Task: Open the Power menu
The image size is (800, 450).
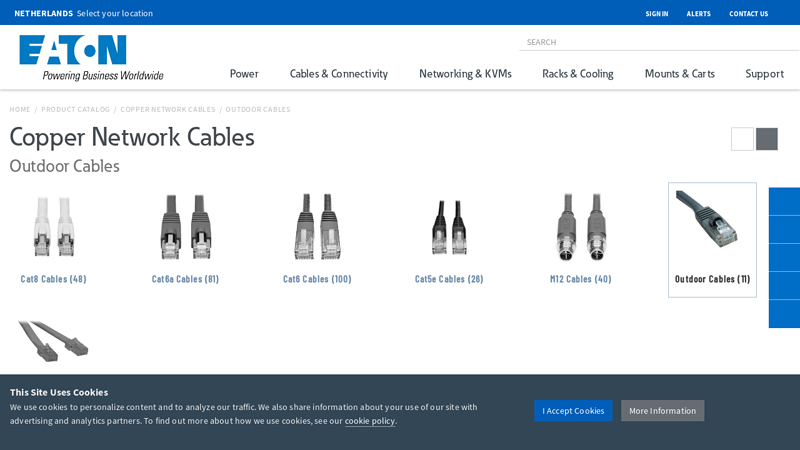Action: (244, 74)
